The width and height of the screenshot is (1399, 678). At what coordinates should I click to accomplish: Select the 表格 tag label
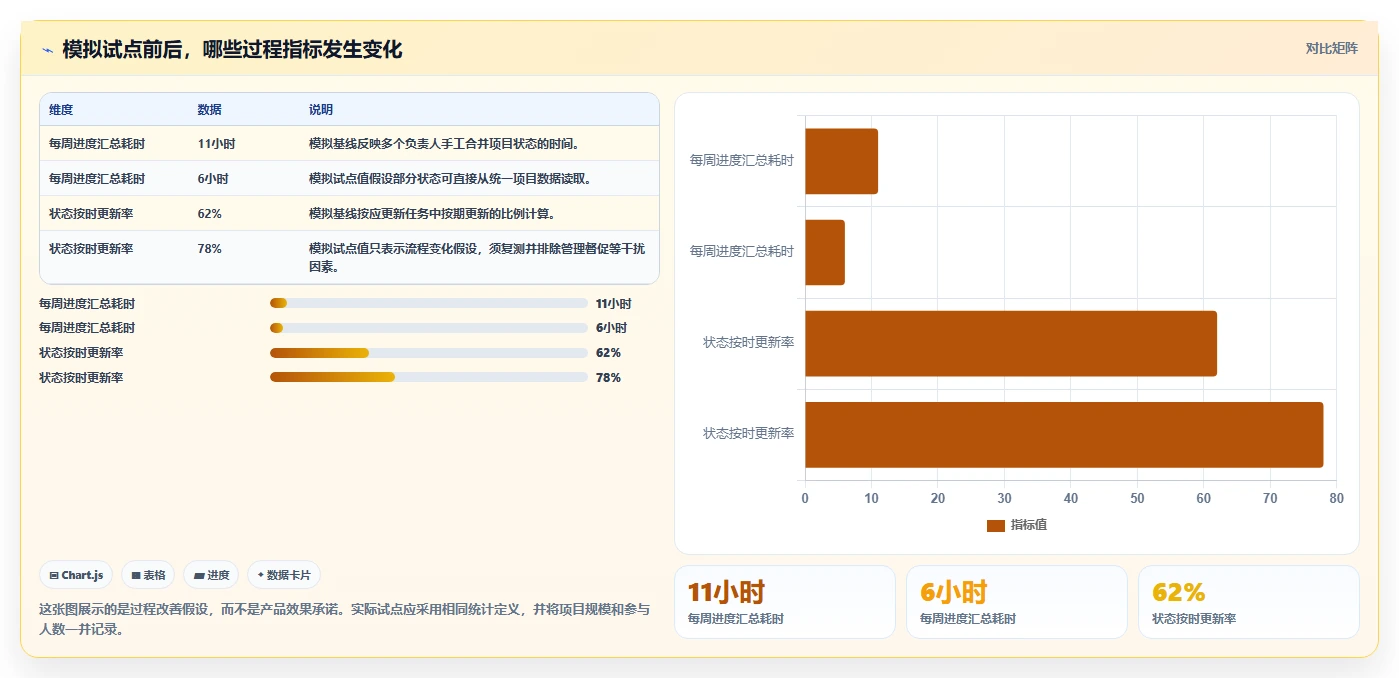point(154,576)
